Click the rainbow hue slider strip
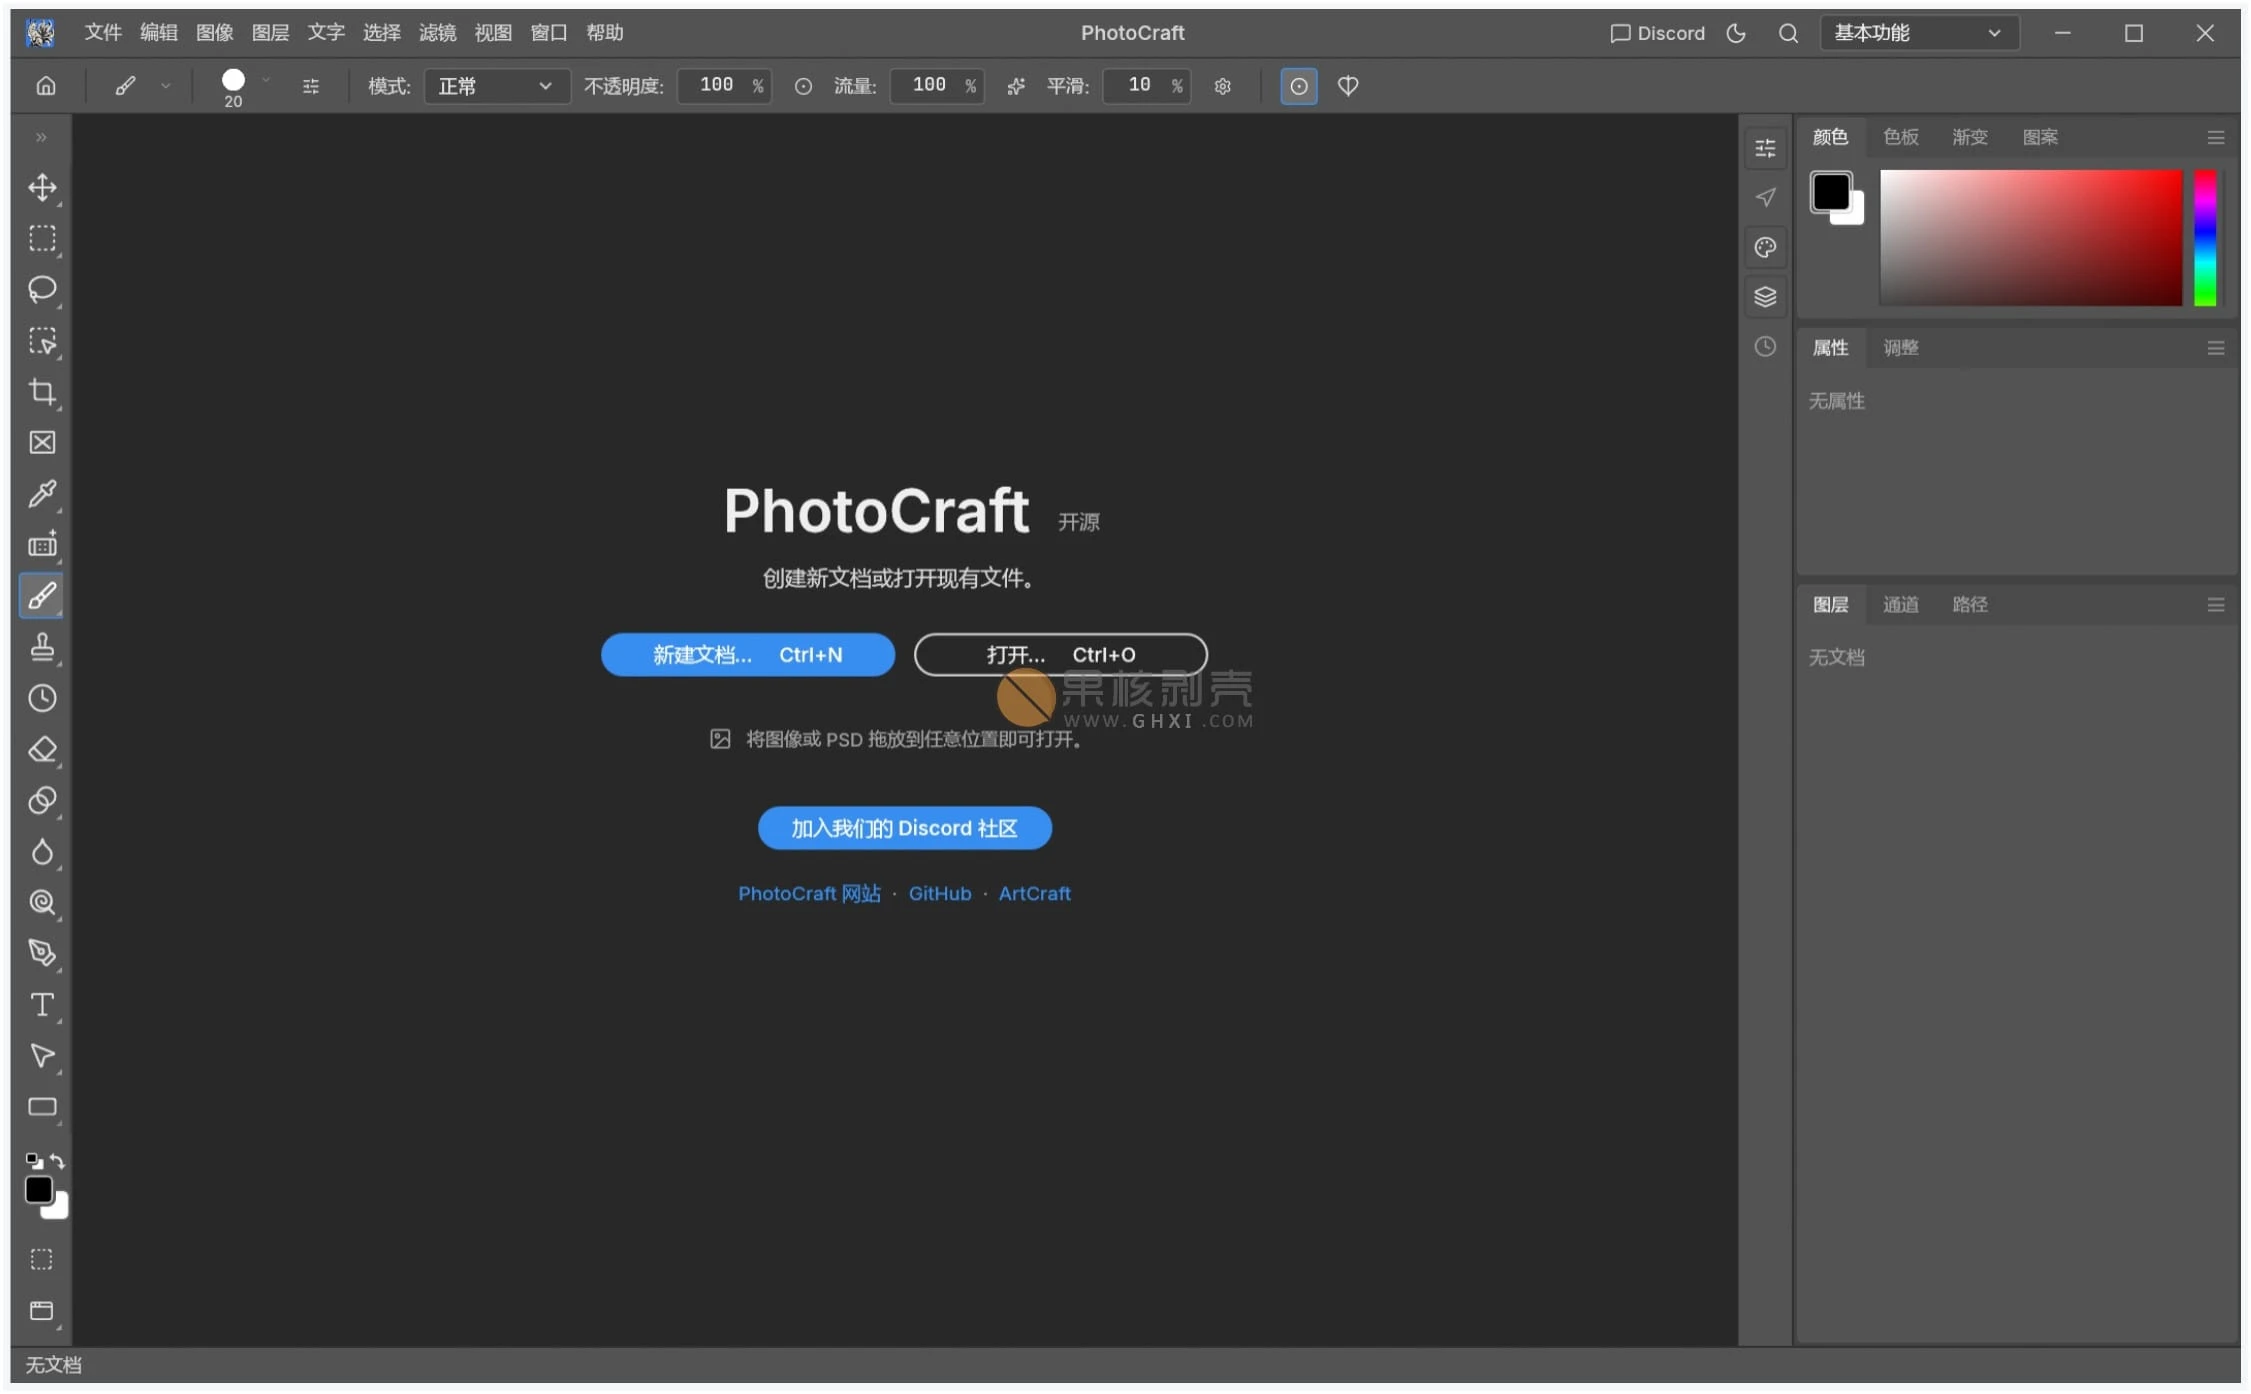The height and width of the screenshot is (1394, 2251). [2205, 238]
